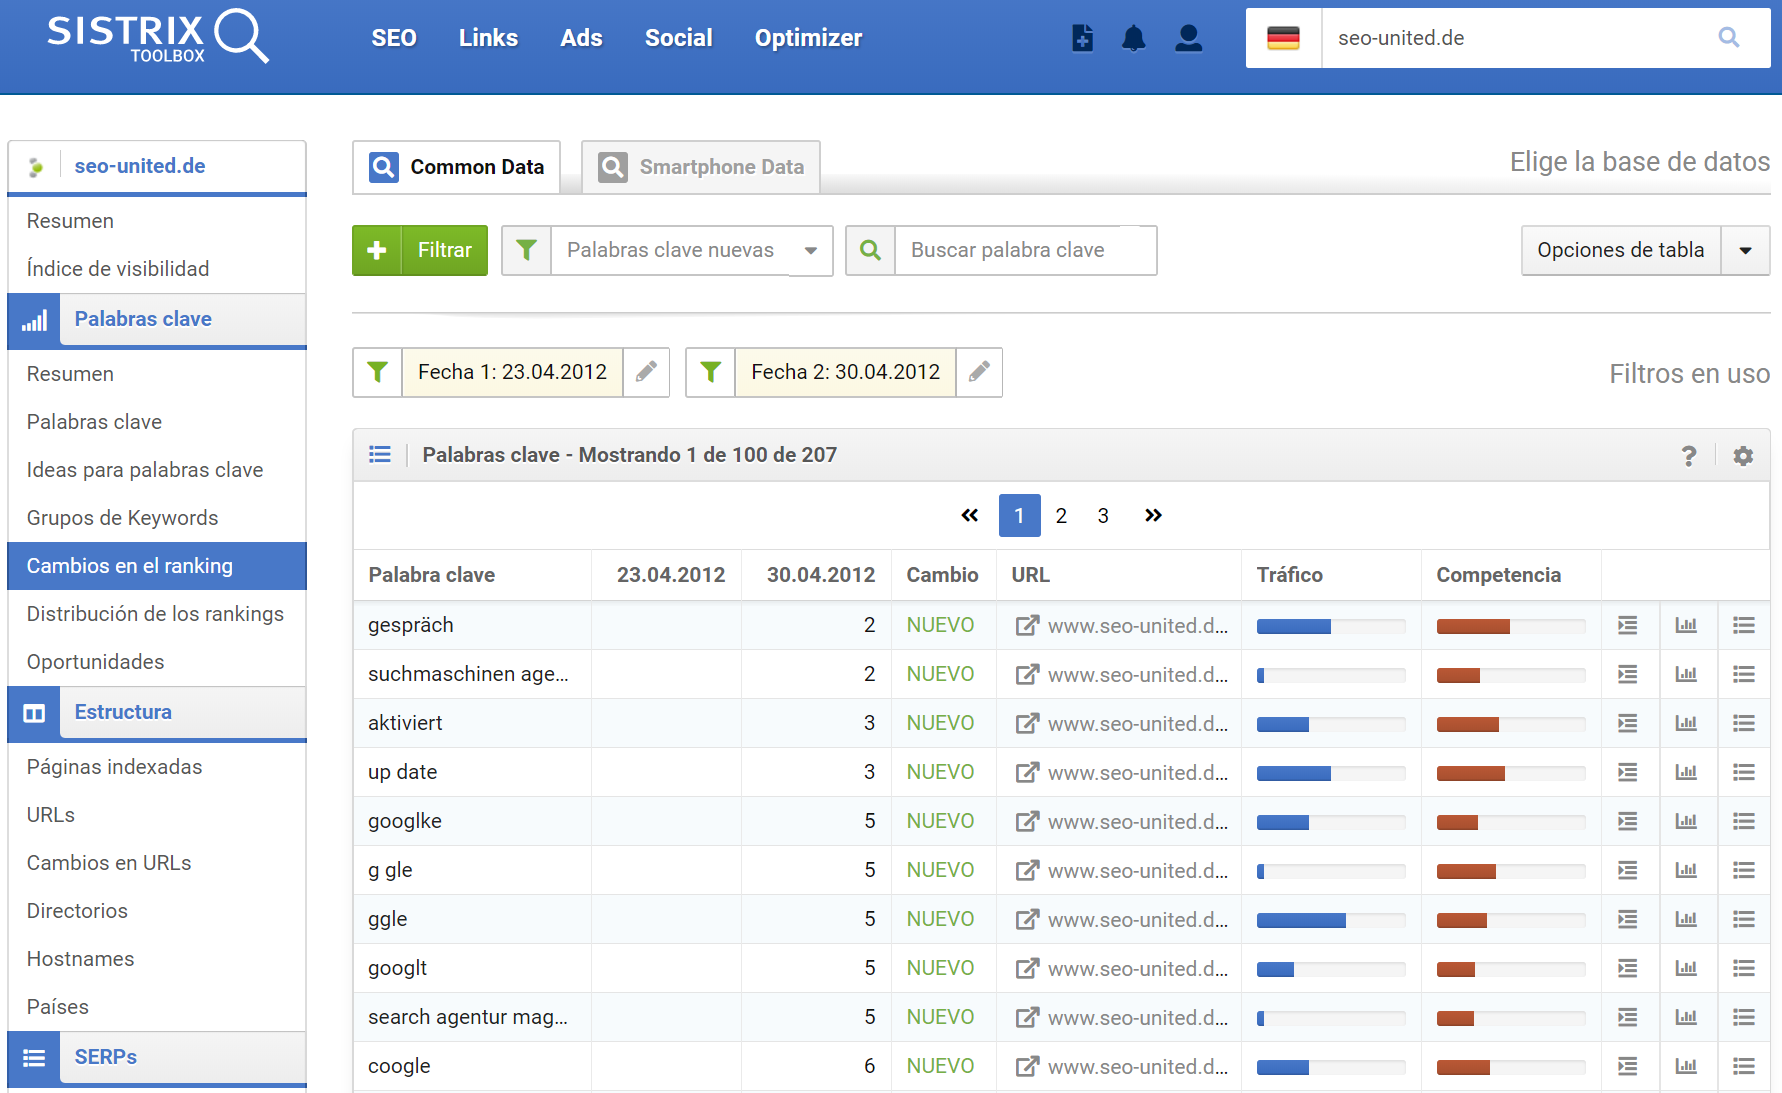Click the Buscar palabra clave search field
This screenshot has height=1093, width=1782.
tap(1024, 251)
